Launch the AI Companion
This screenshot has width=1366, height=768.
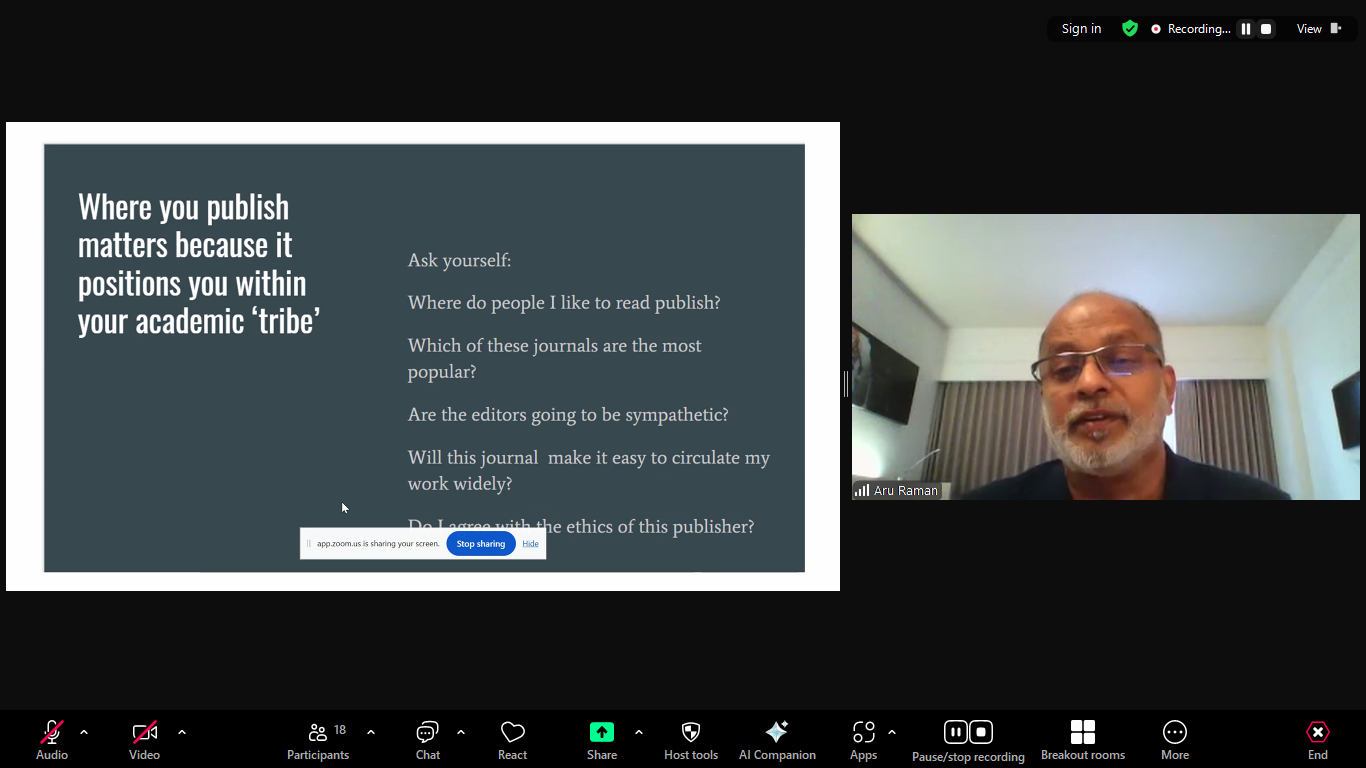pos(777,733)
